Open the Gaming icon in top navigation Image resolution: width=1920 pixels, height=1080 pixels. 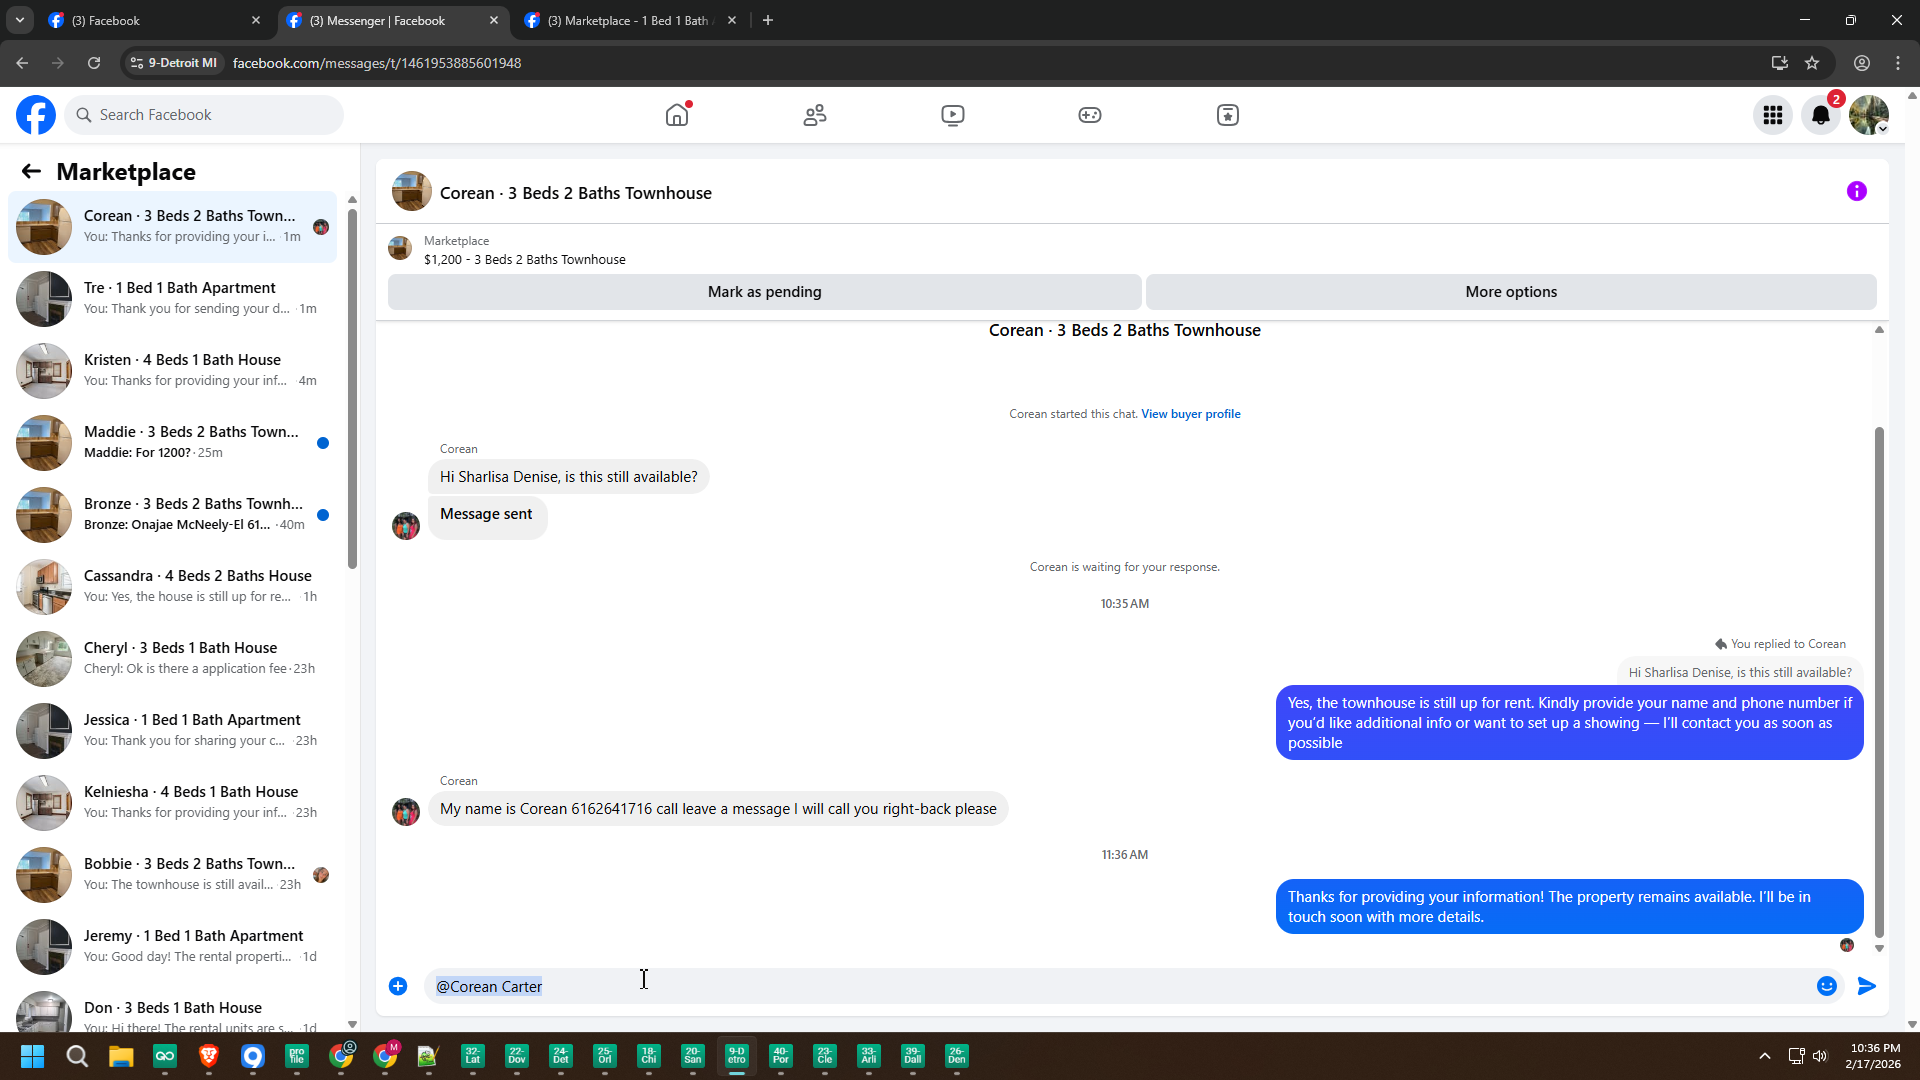point(1090,115)
